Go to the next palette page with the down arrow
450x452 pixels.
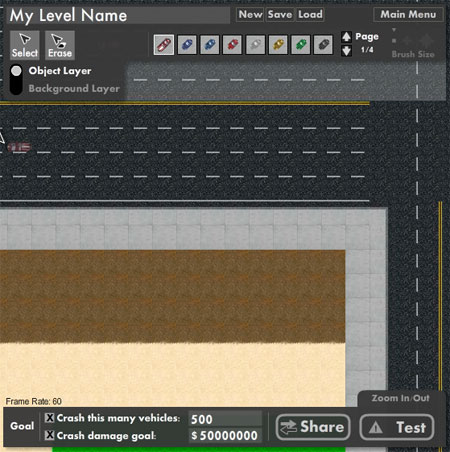pos(346,51)
